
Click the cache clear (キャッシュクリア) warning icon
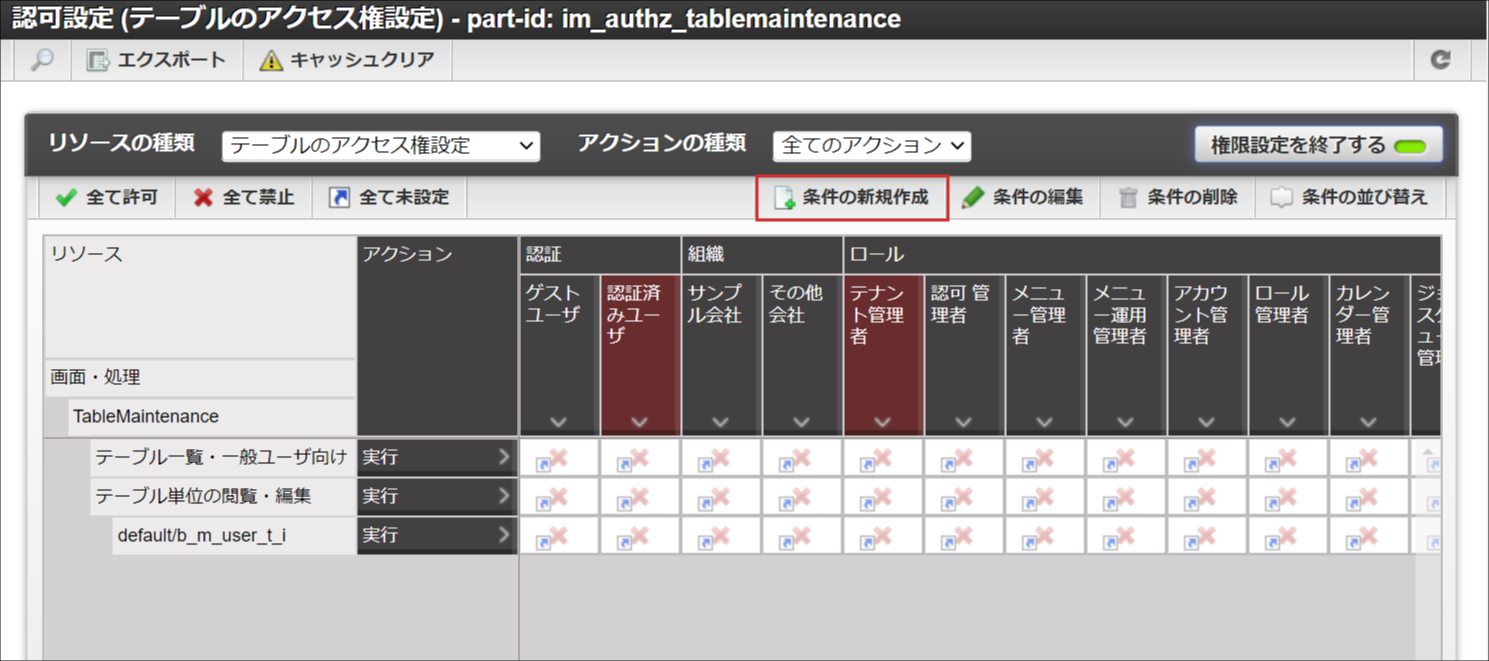(271, 61)
